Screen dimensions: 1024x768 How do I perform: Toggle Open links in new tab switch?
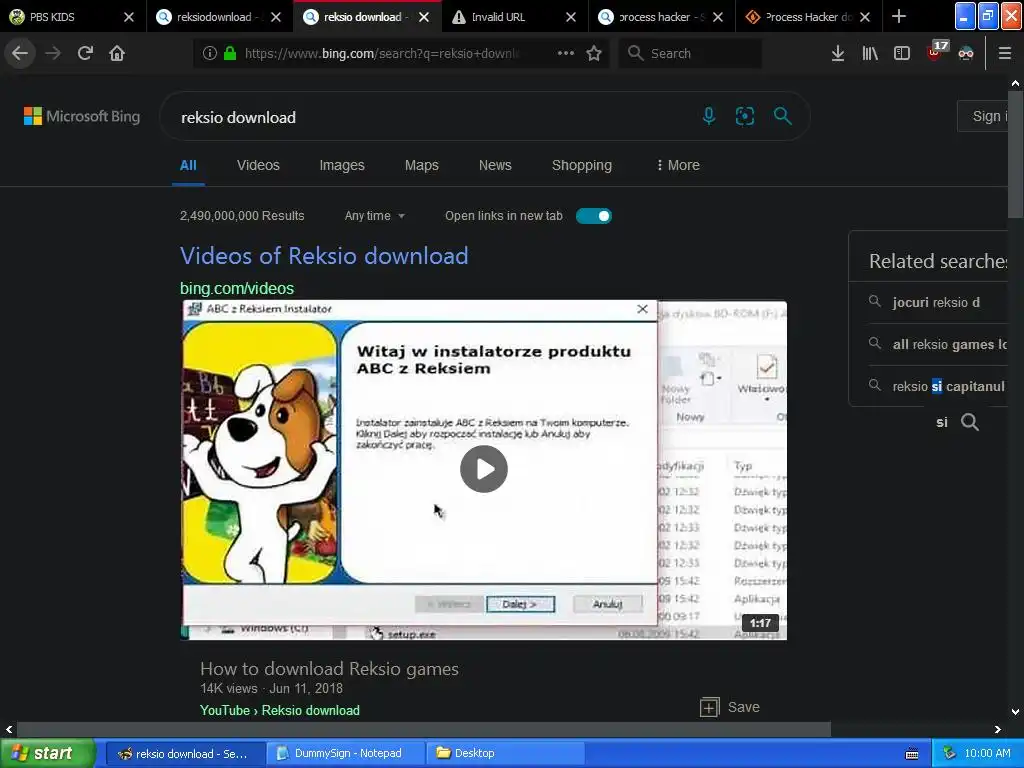coord(594,216)
